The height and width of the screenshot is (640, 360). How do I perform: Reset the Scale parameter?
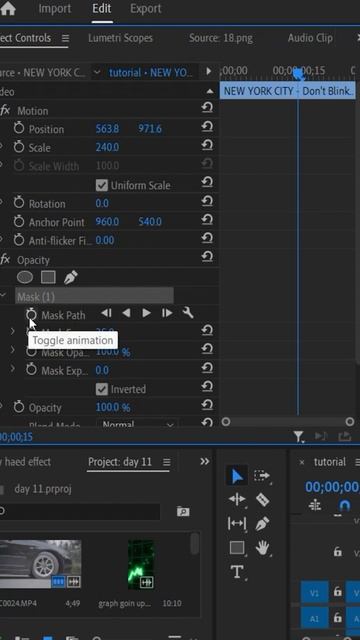pos(207,145)
